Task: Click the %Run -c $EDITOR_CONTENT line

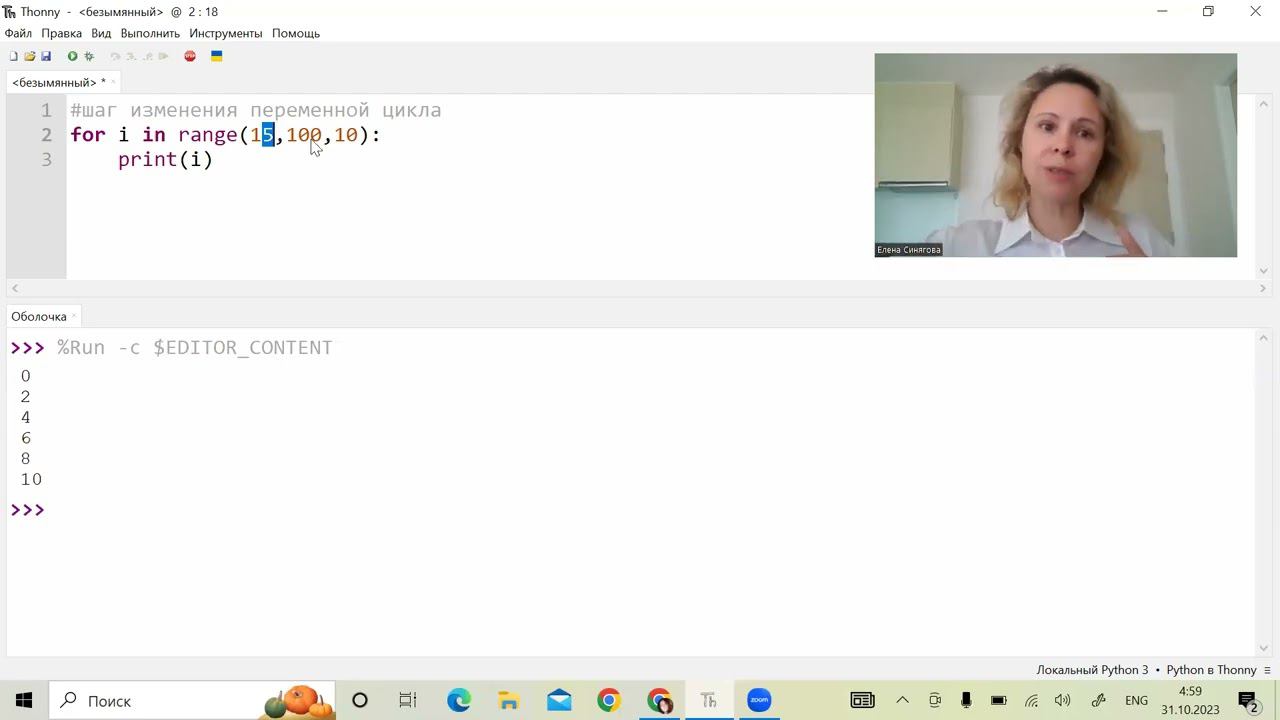Action: coord(195,347)
